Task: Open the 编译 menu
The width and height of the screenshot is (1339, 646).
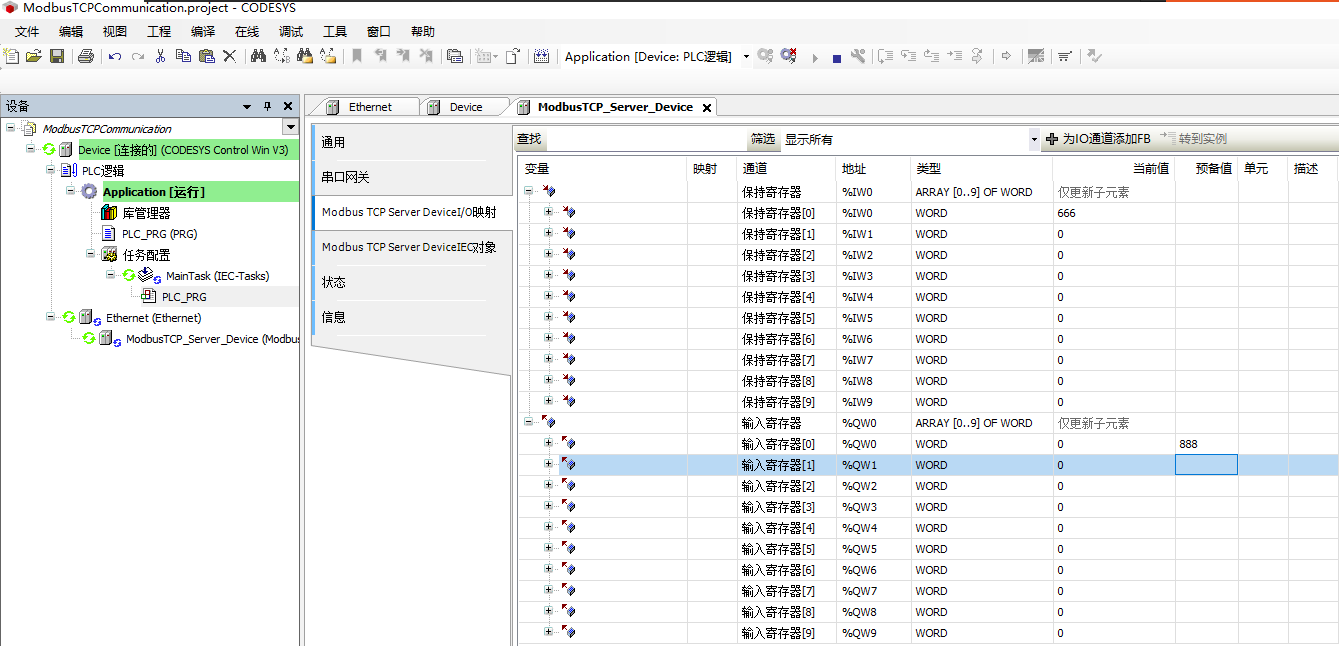Action: click(203, 31)
